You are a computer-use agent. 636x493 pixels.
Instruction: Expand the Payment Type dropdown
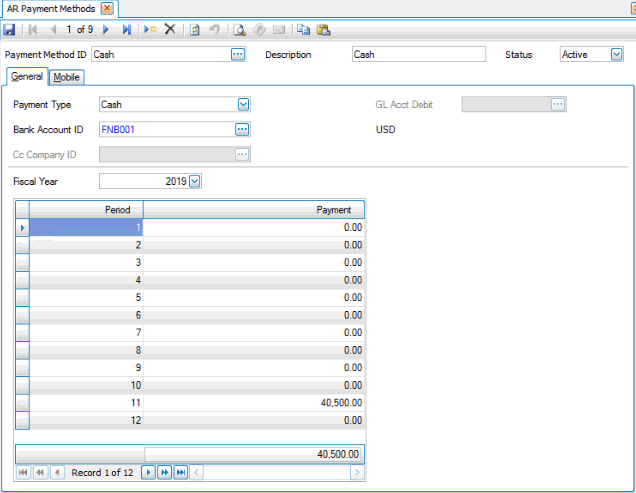point(242,104)
